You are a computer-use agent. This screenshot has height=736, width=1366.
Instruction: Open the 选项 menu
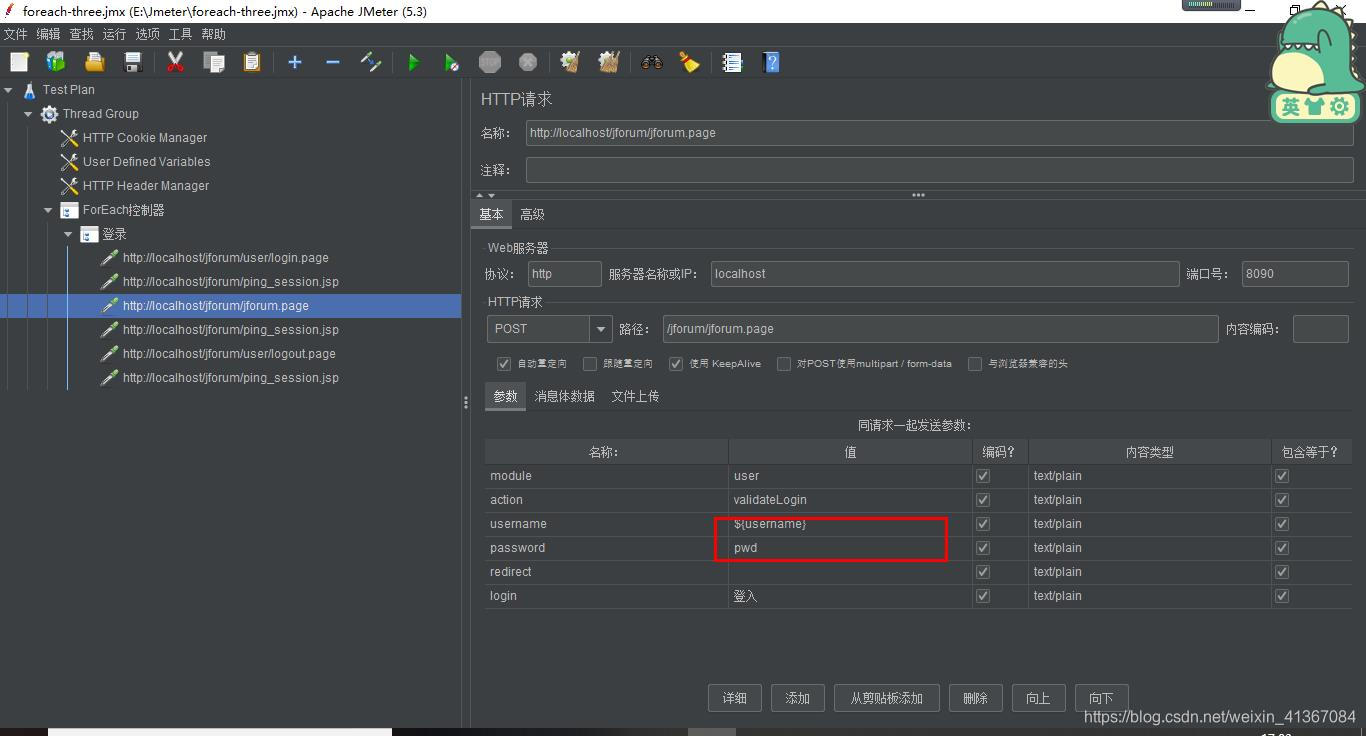(147, 34)
